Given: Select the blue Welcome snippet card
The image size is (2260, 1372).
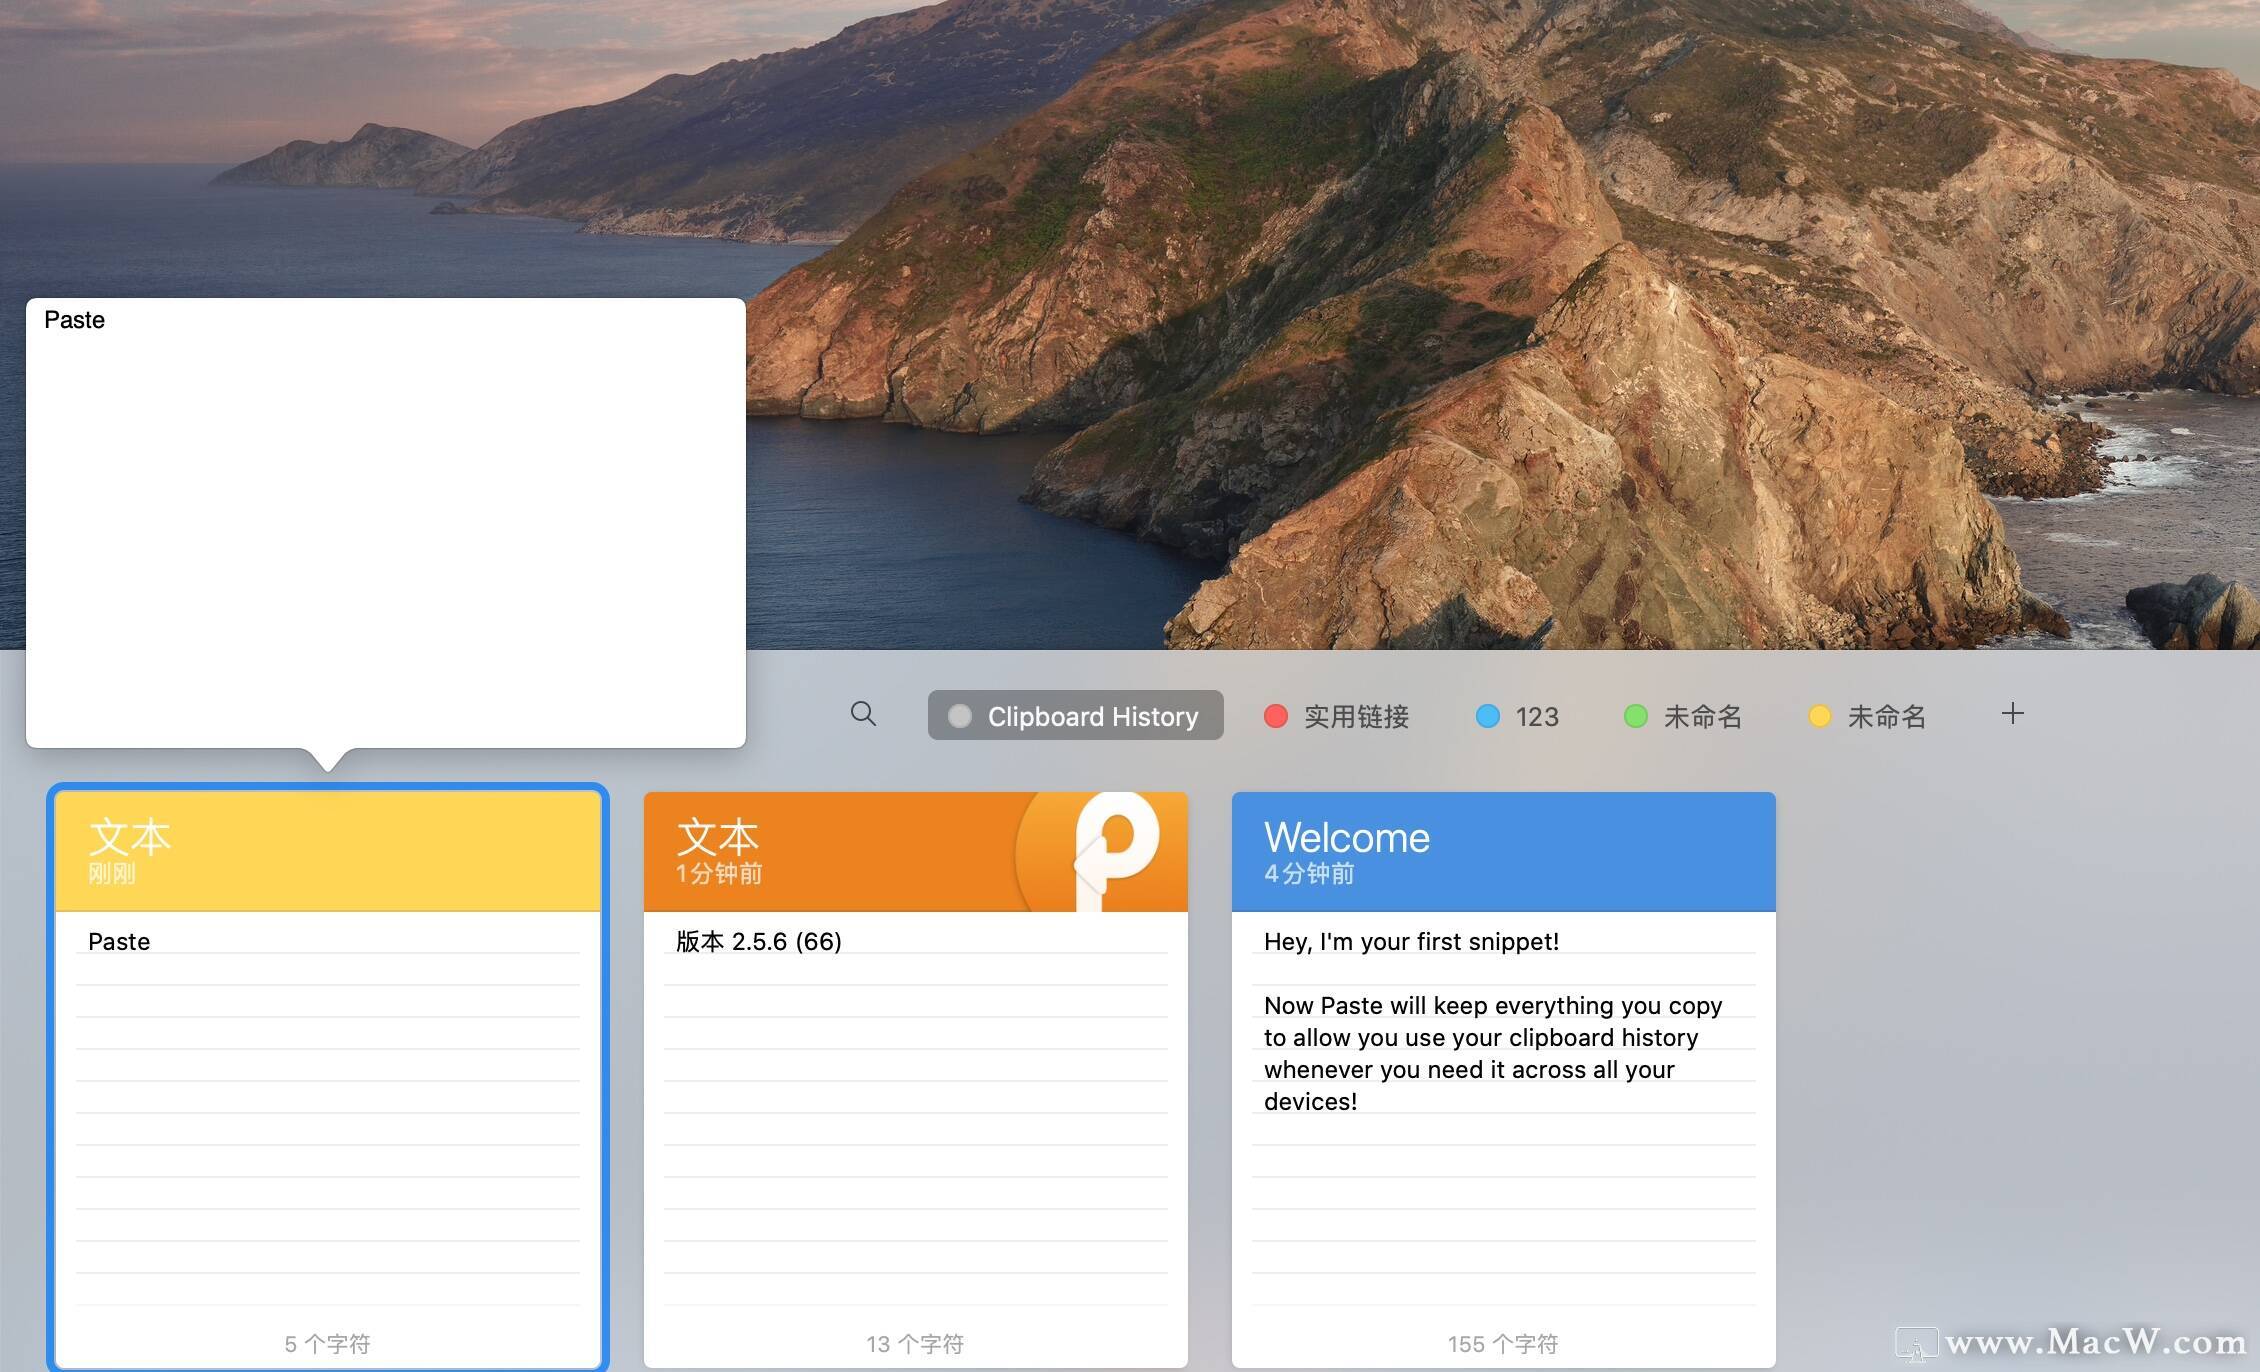Looking at the screenshot, I should tap(1504, 1080).
